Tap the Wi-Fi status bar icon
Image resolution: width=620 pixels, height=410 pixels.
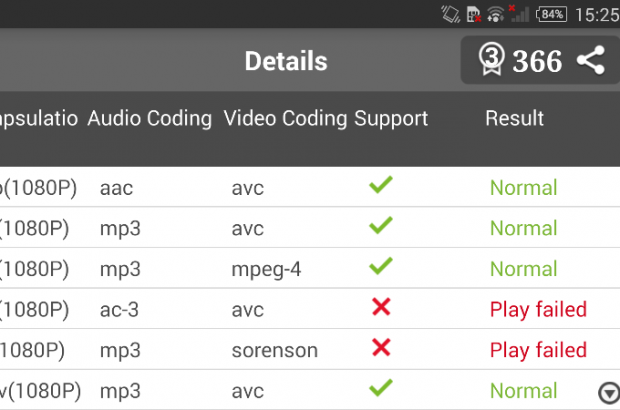[x=496, y=14]
